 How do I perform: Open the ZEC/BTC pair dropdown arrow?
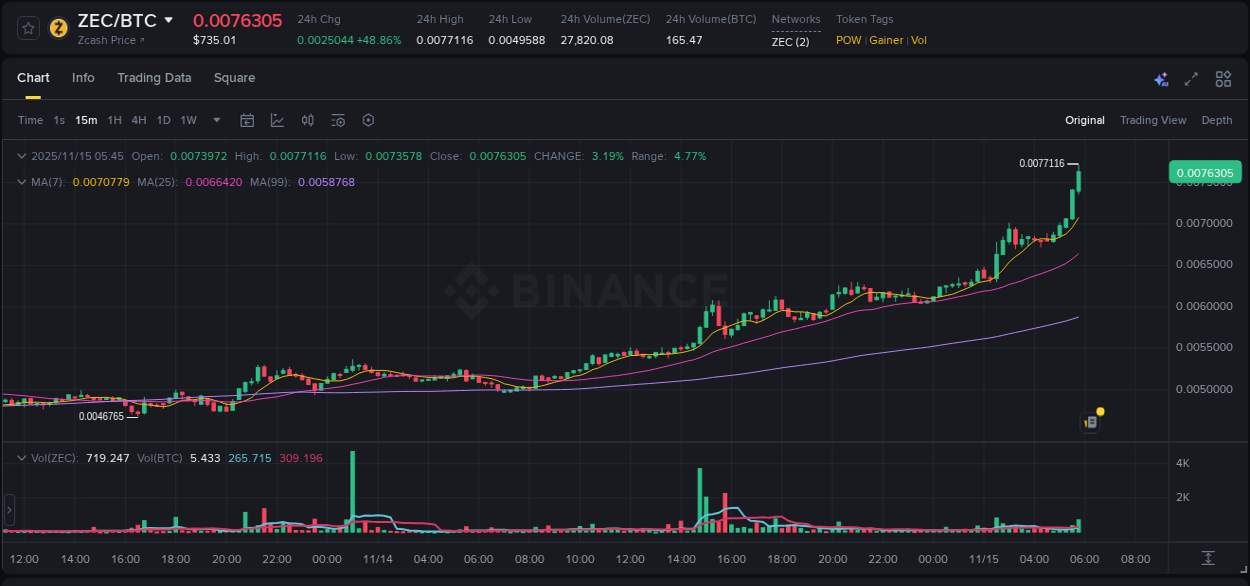coord(168,19)
